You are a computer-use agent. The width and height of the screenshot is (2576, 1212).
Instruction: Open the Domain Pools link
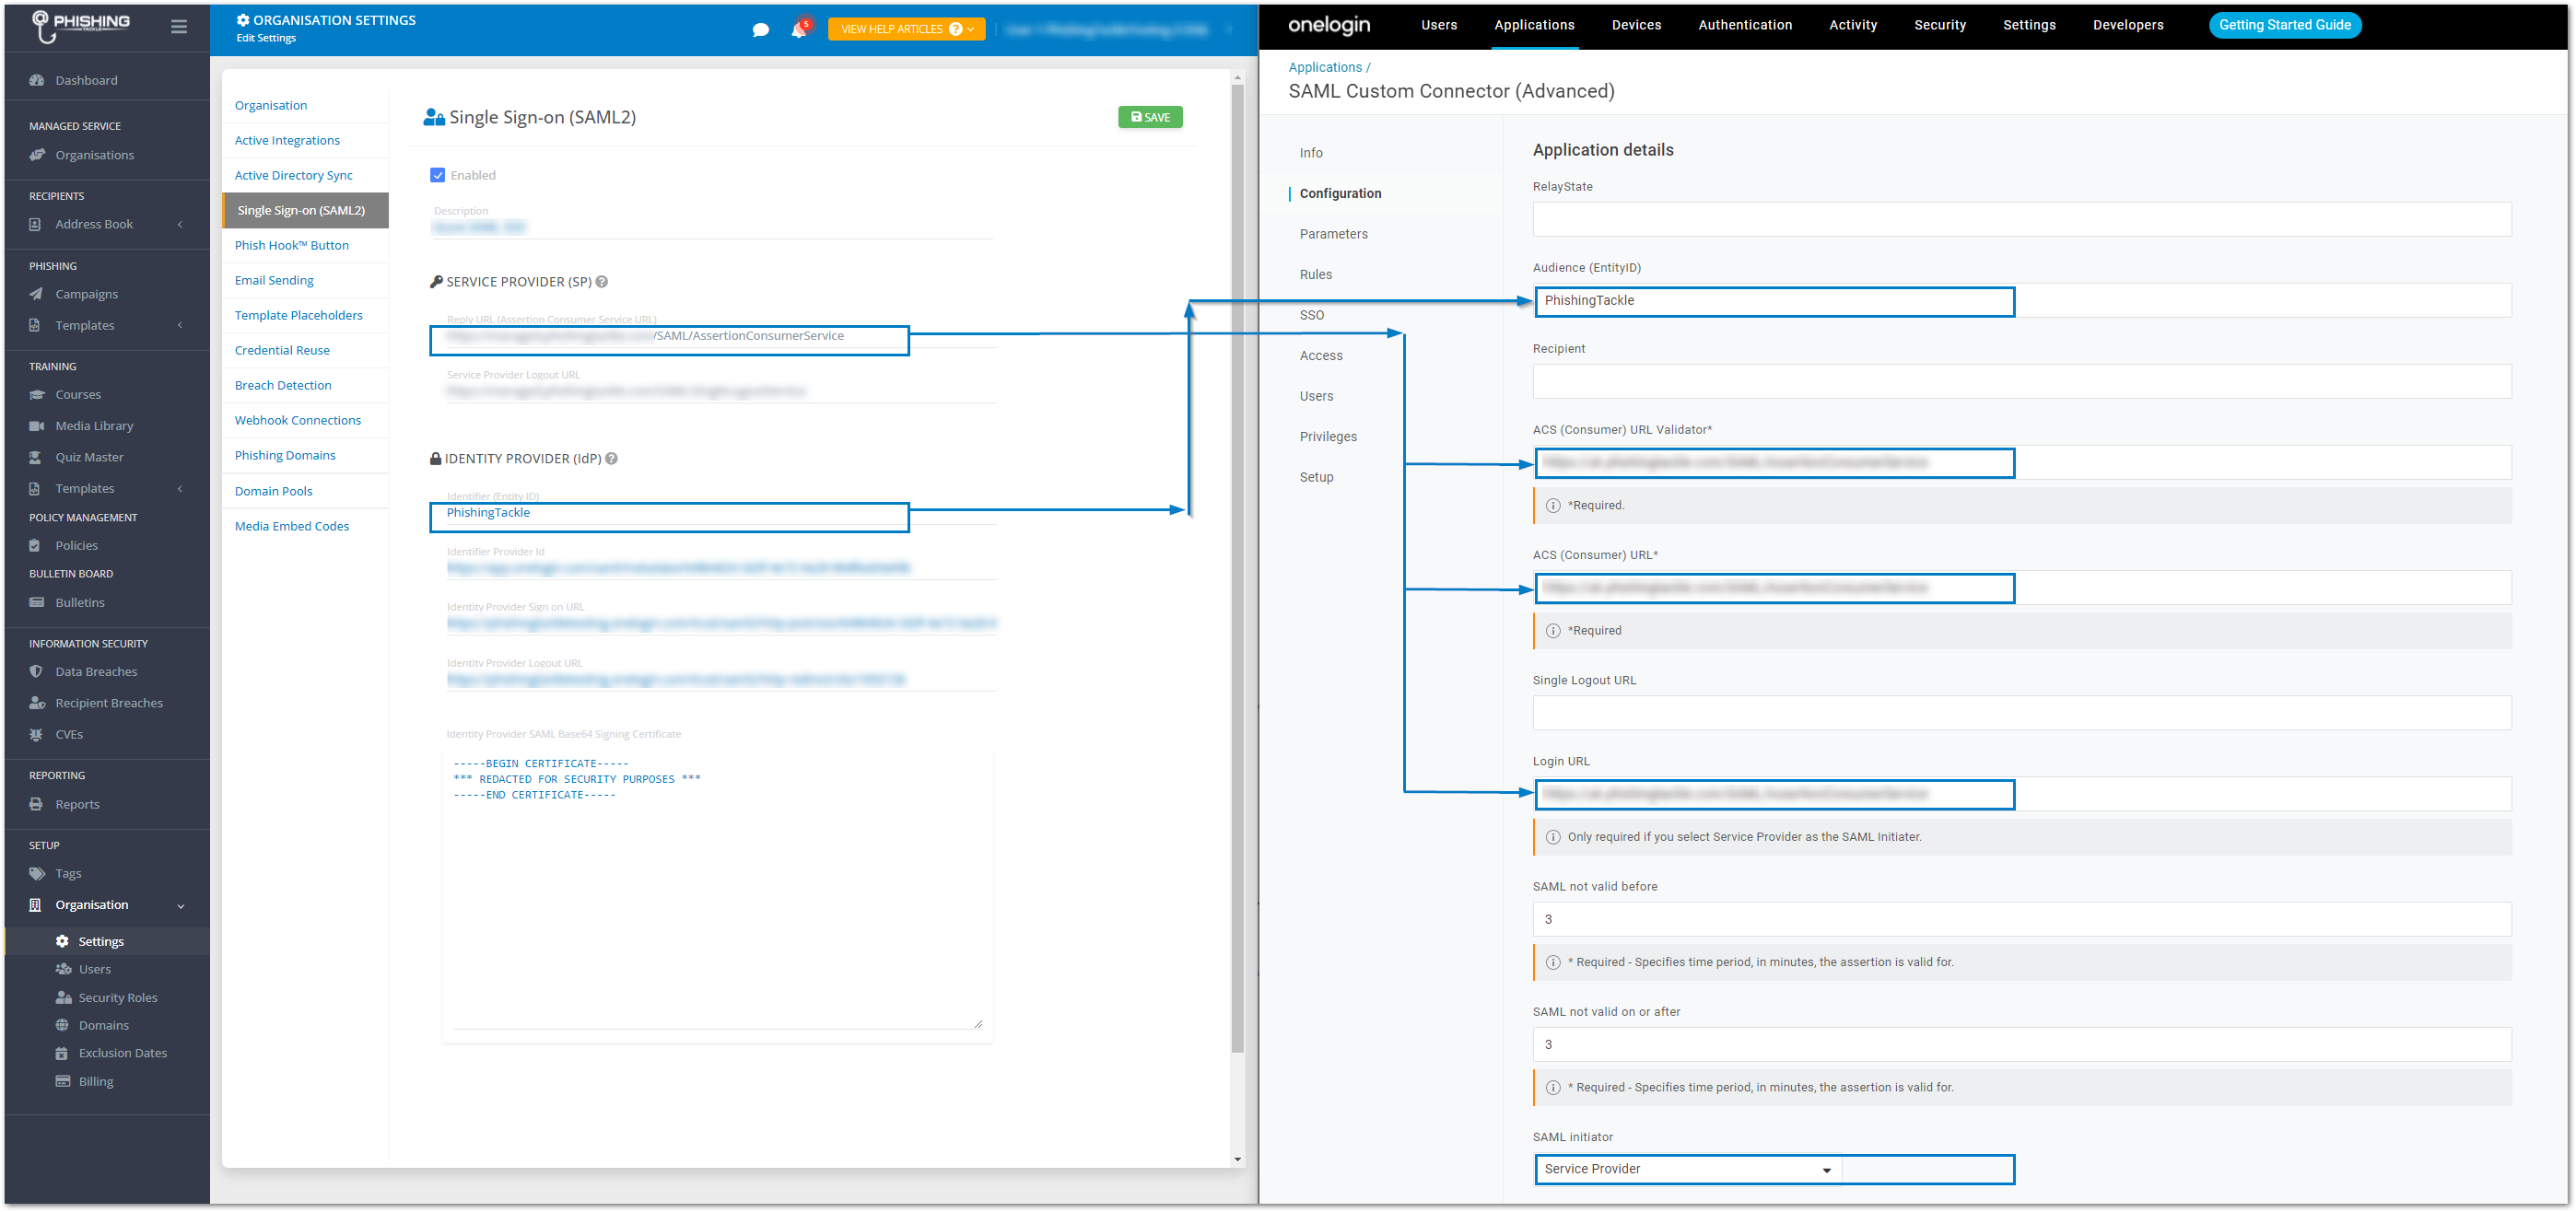pos(273,491)
